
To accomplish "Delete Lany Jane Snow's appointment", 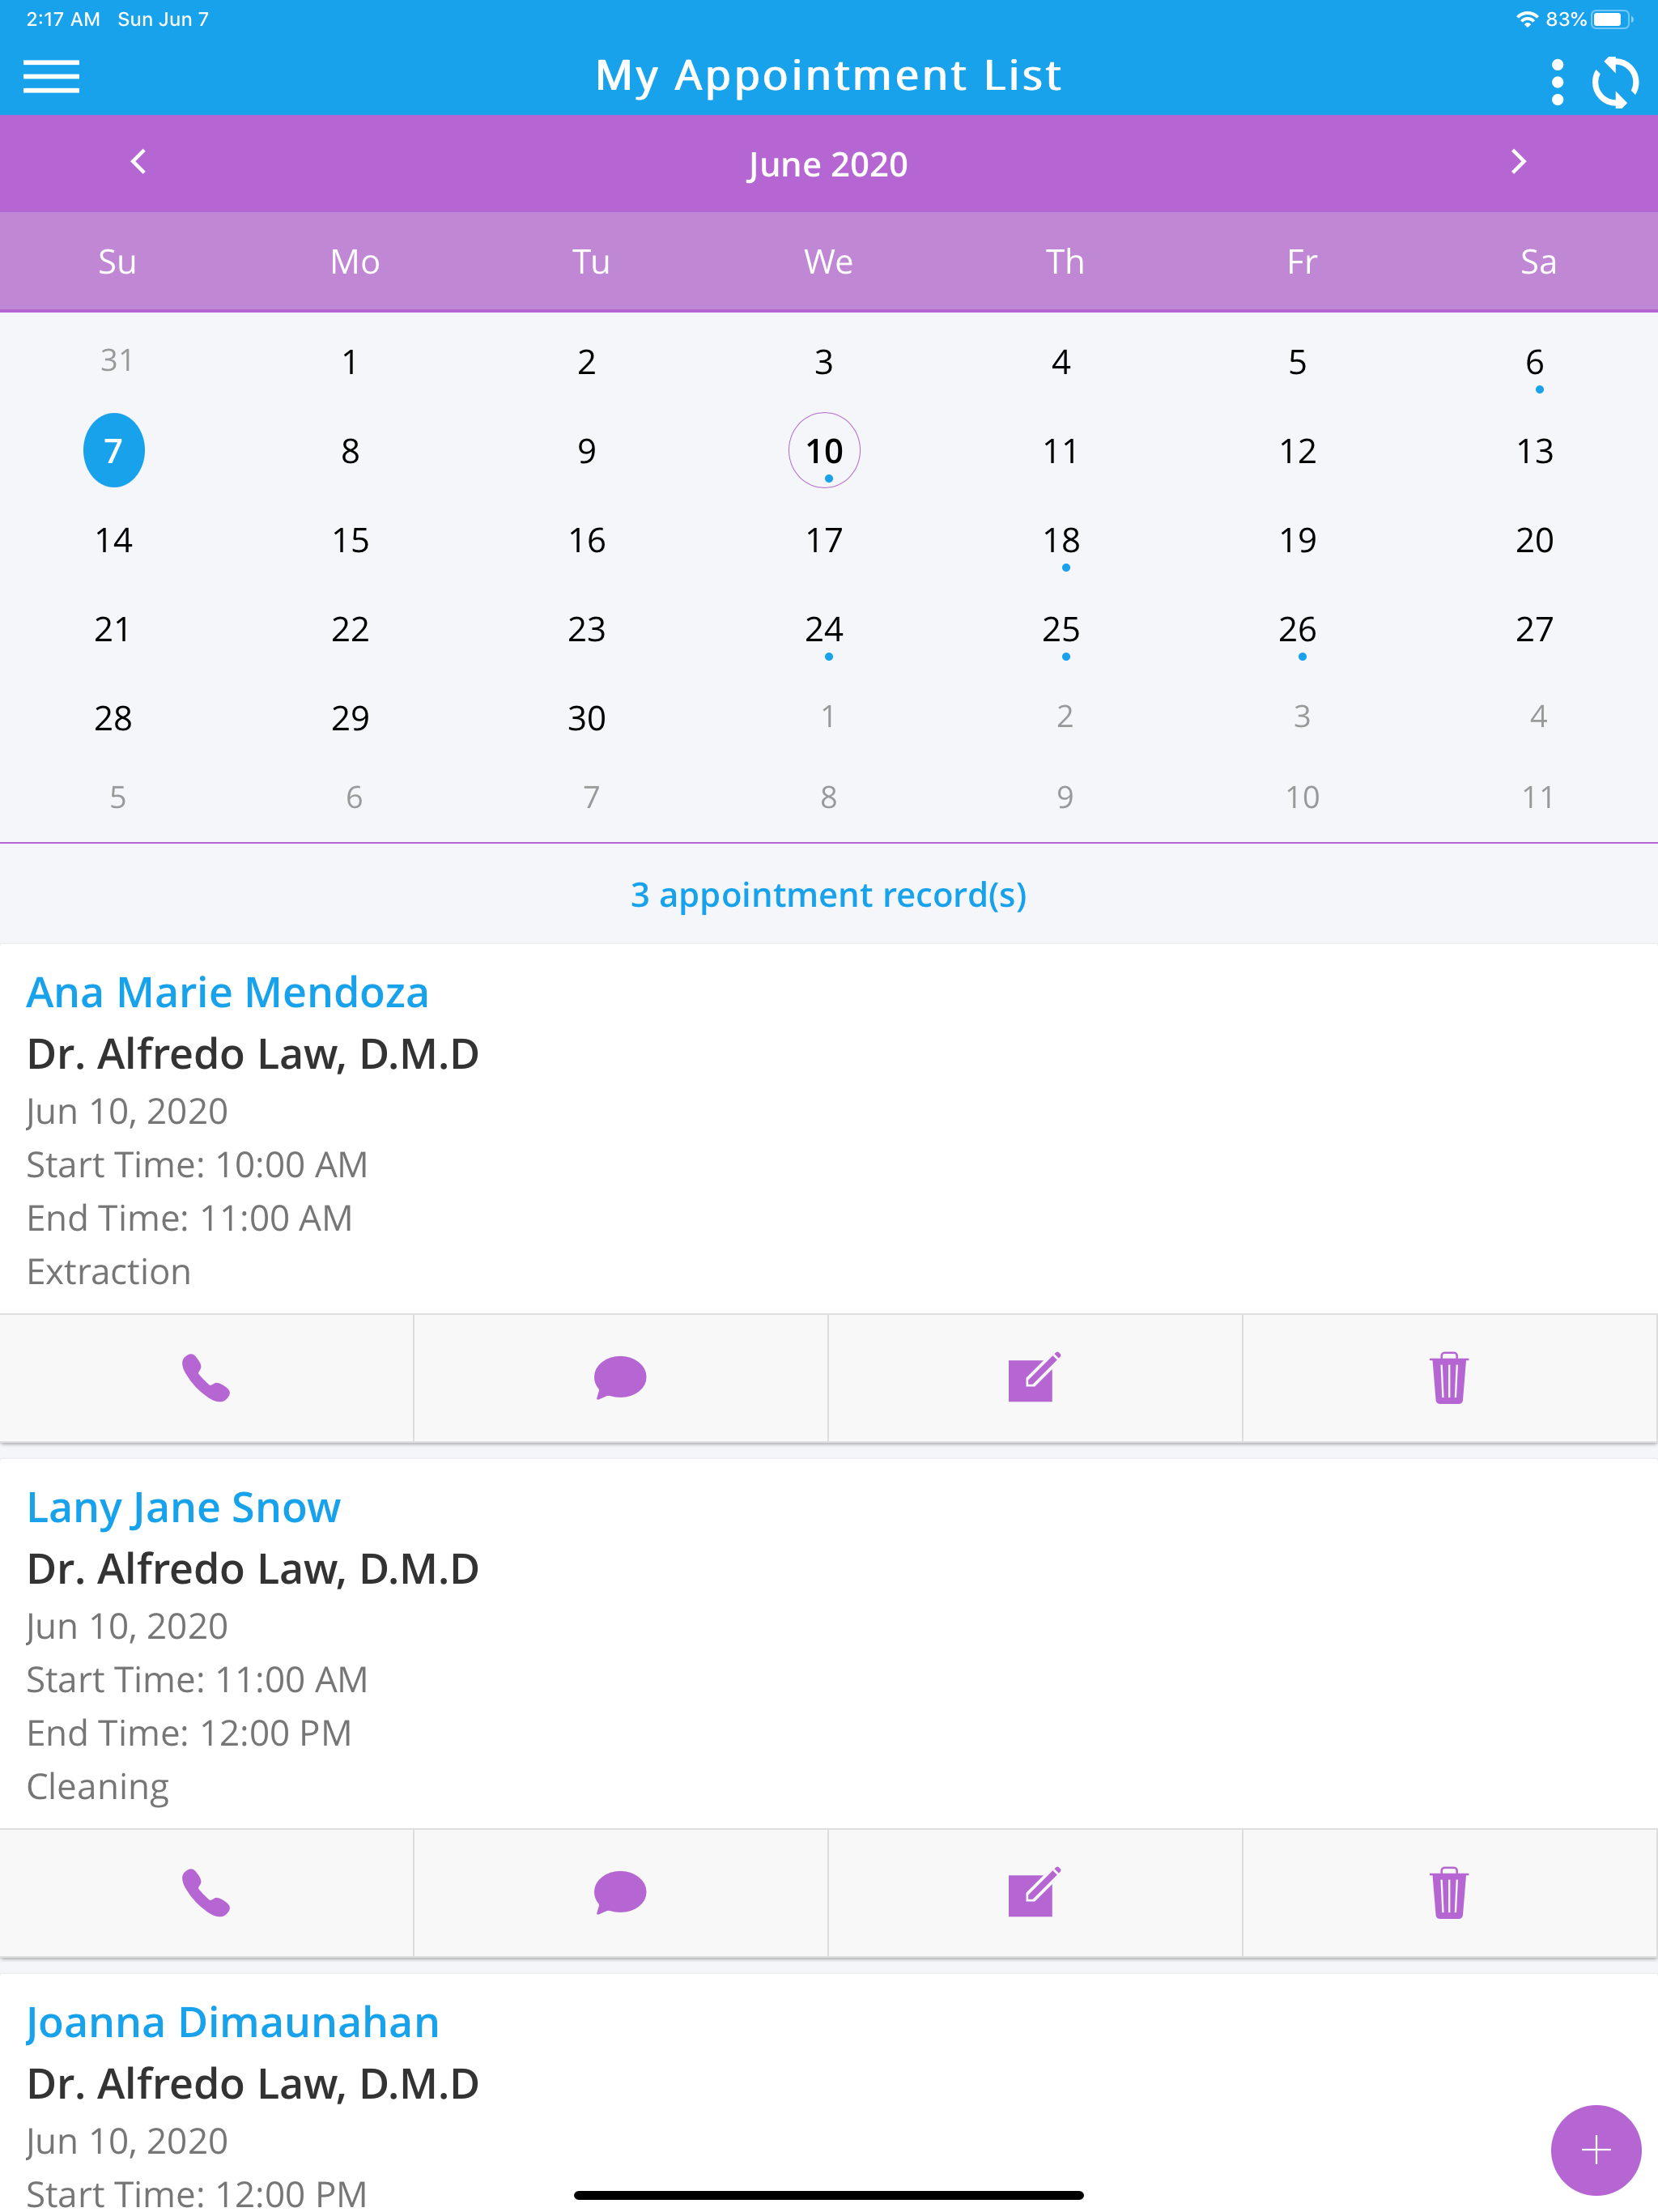I will 1448,1892.
